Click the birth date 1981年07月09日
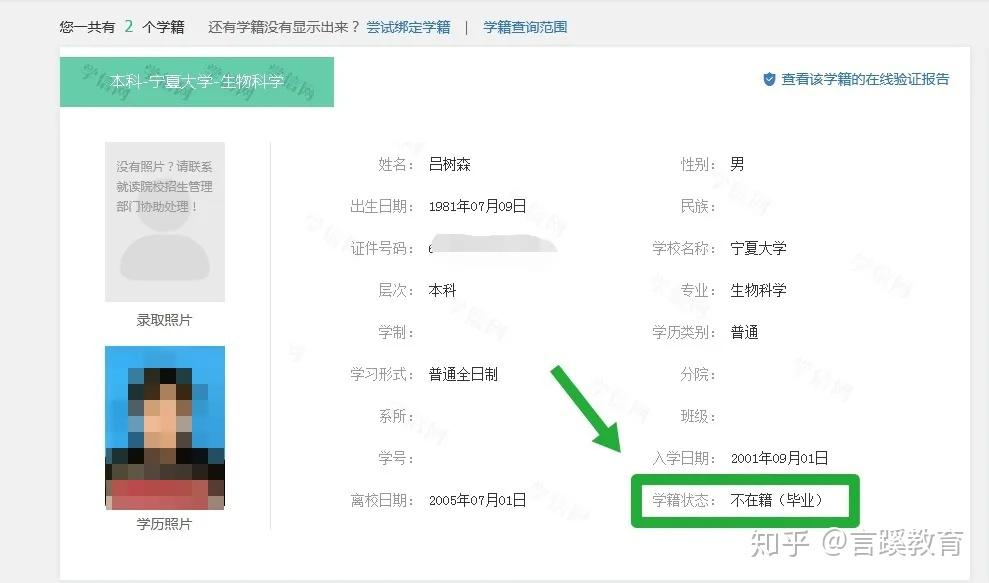This screenshot has width=989, height=583. [477, 206]
